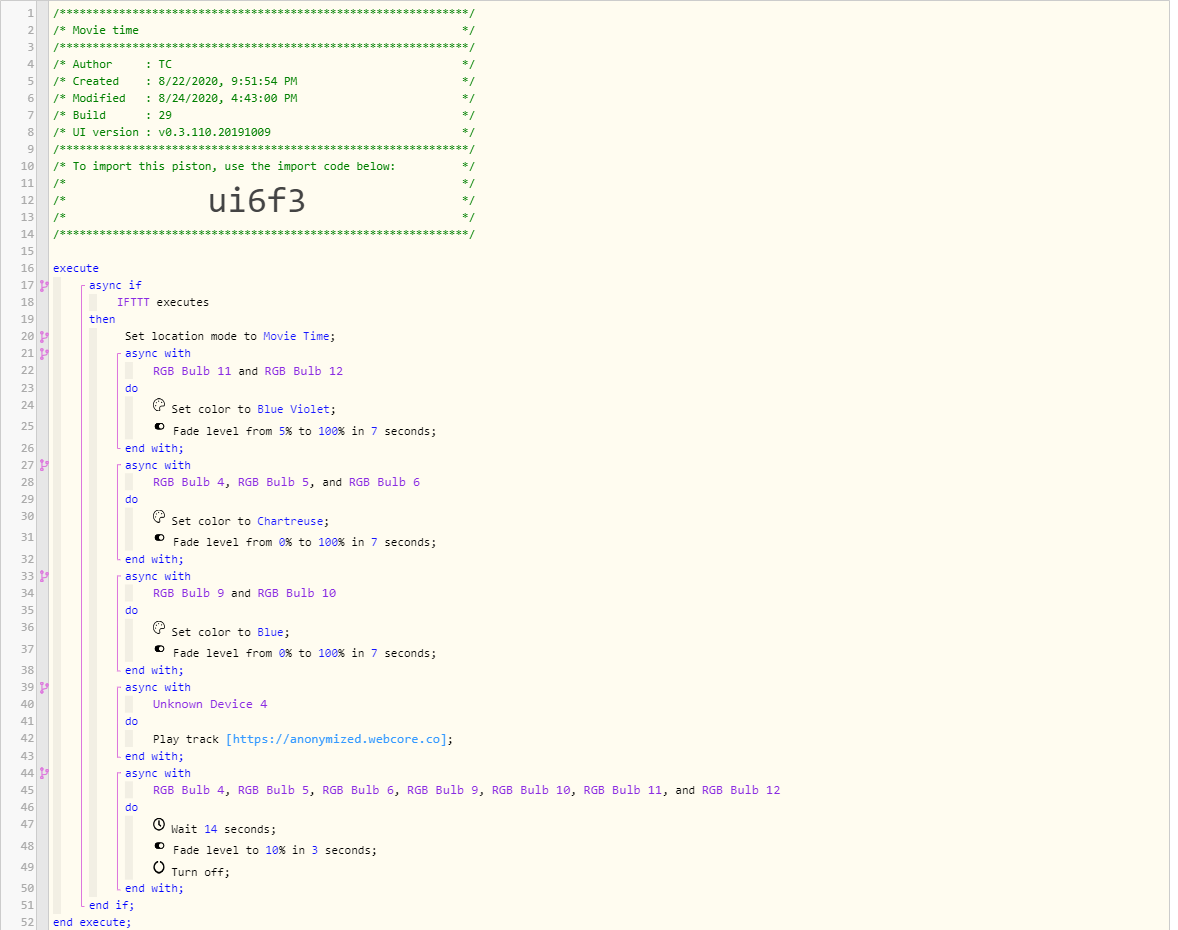Click line number 42 in gutter

(x=27, y=739)
